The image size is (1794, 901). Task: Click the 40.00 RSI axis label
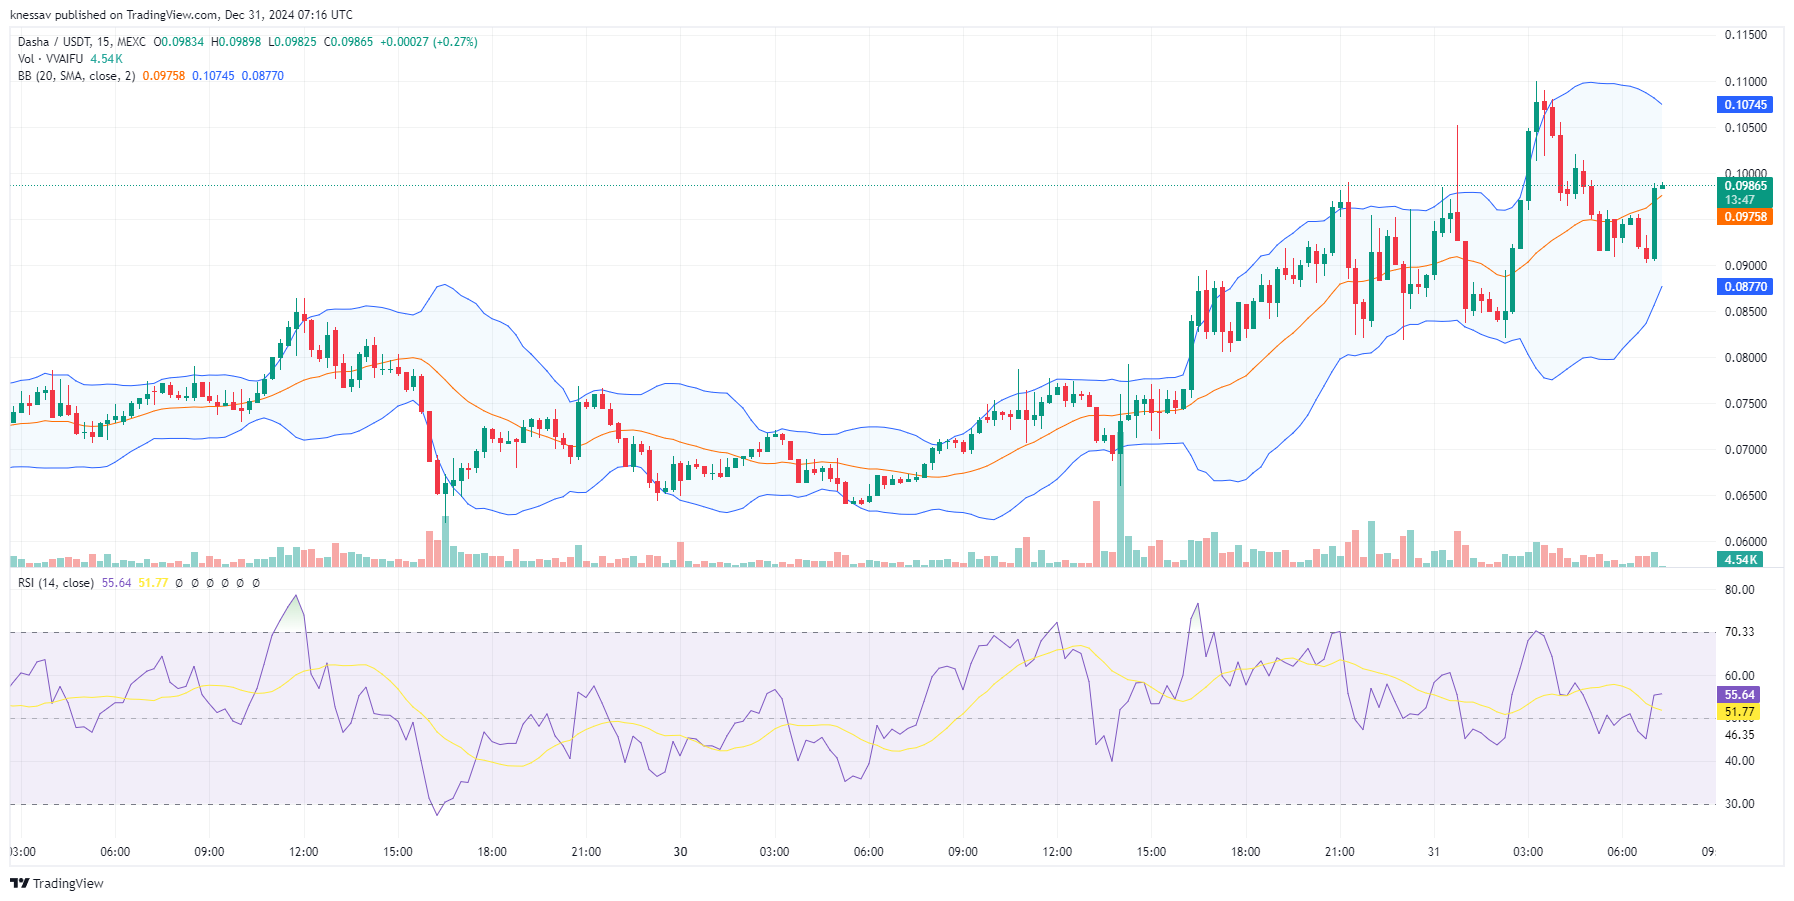(1739, 761)
